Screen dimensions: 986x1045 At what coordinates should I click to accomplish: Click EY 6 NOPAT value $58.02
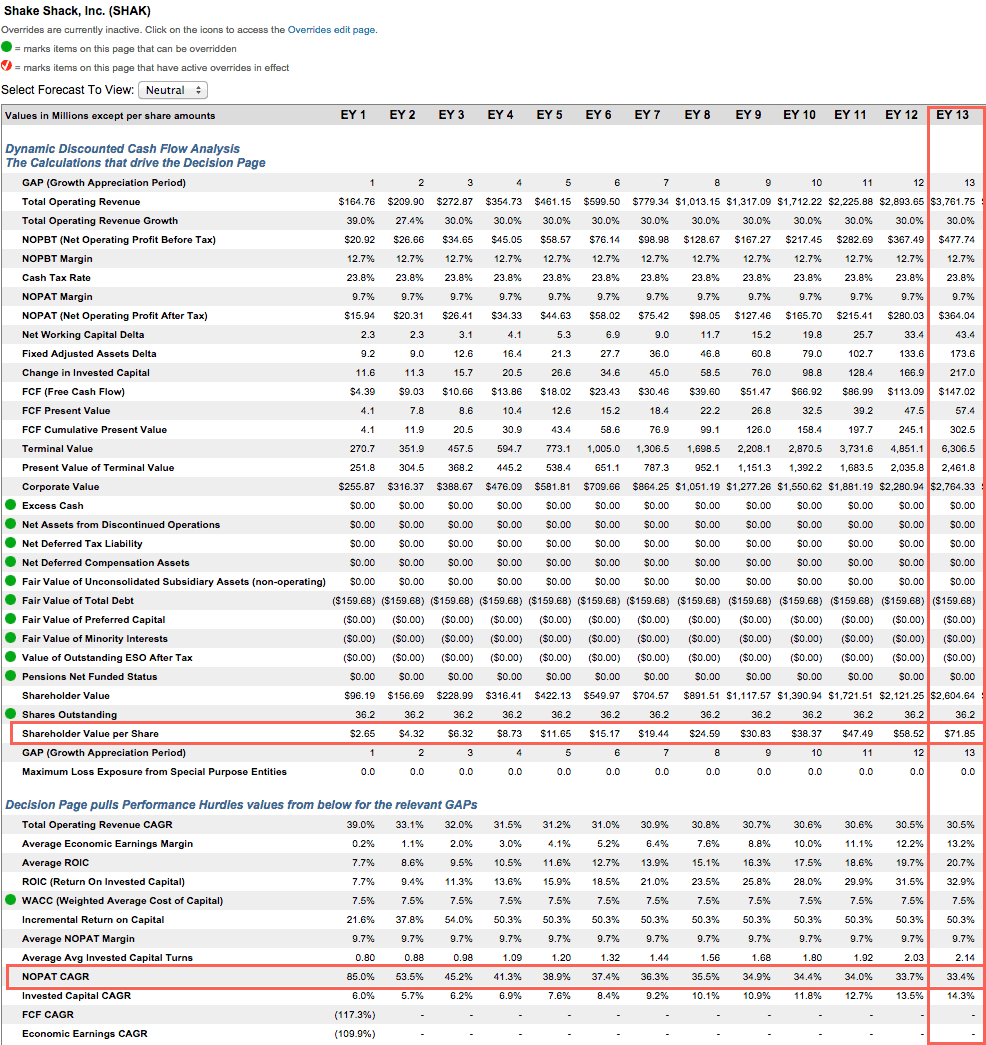[x=604, y=316]
